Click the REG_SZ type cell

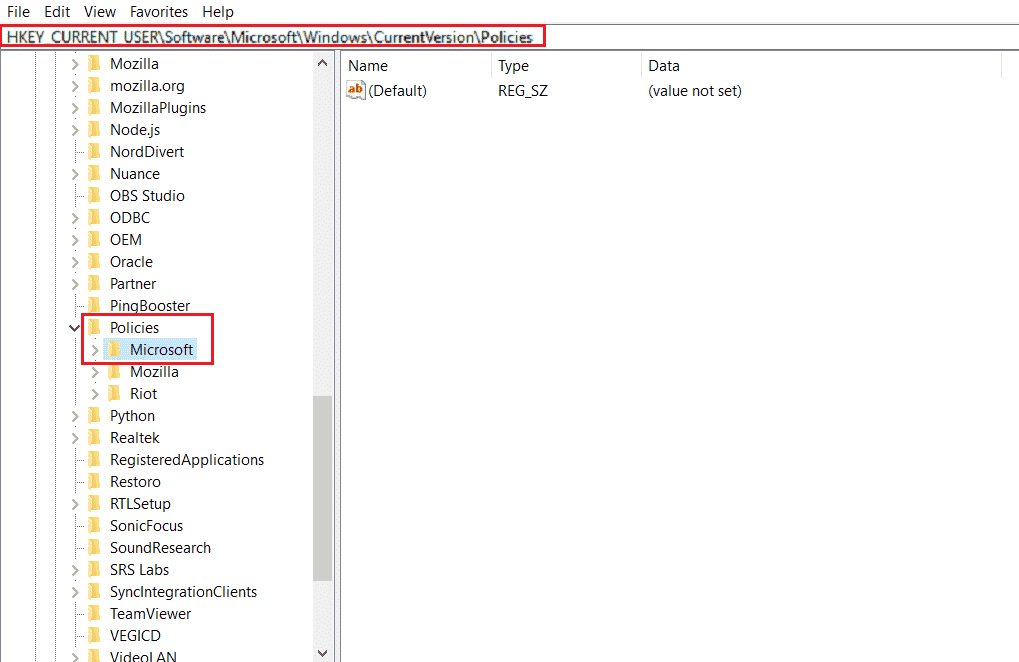[x=522, y=90]
